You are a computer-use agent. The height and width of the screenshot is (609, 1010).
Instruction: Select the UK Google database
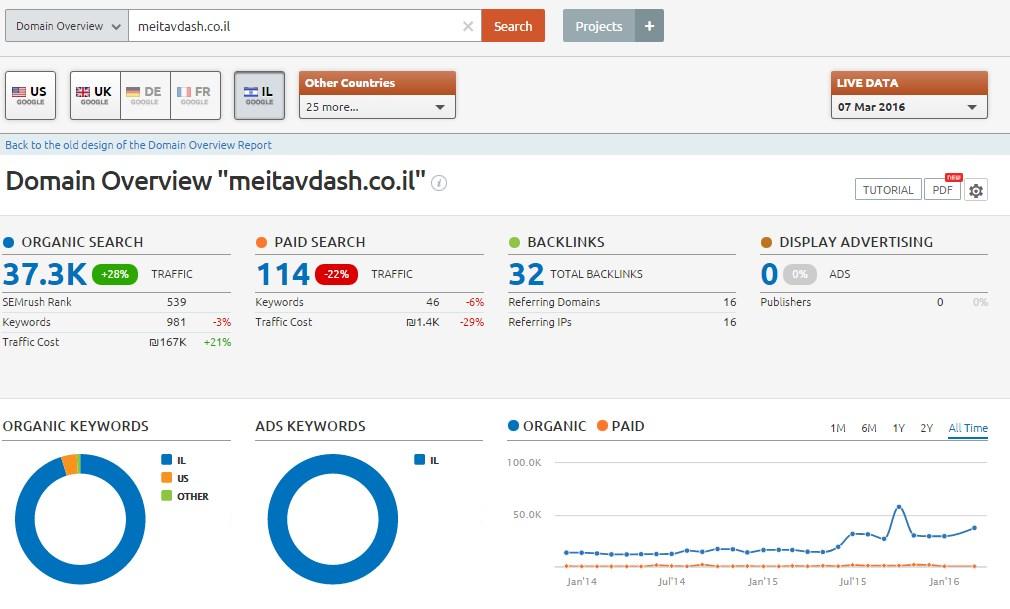pos(95,95)
